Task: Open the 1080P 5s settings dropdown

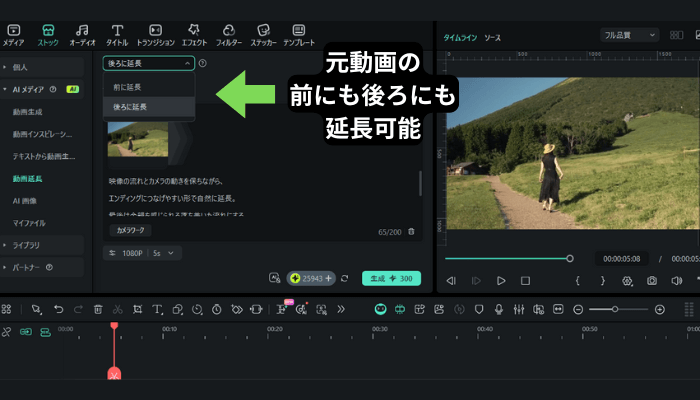Action: tap(144, 253)
